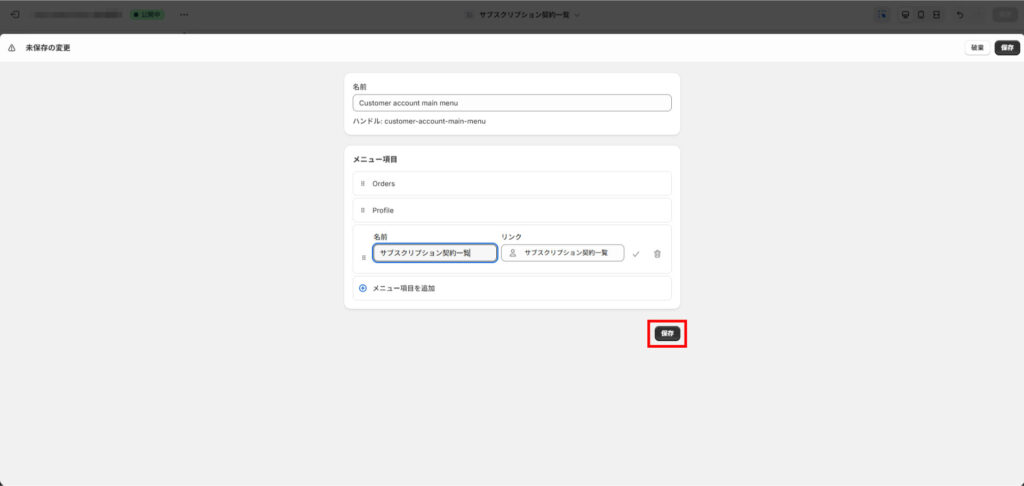Click the trash icon to delete menu item
This screenshot has height=486, width=1024.
tap(657, 254)
